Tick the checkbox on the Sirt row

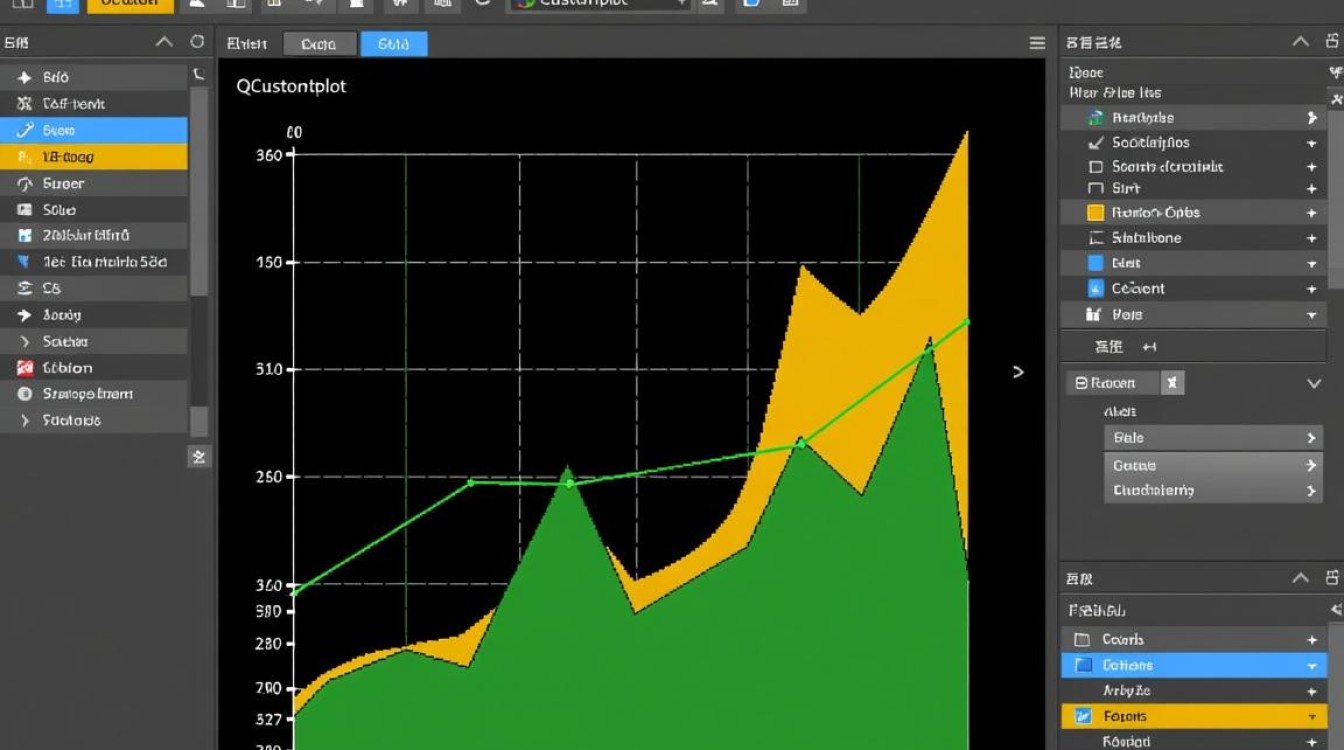coord(1095,189)
